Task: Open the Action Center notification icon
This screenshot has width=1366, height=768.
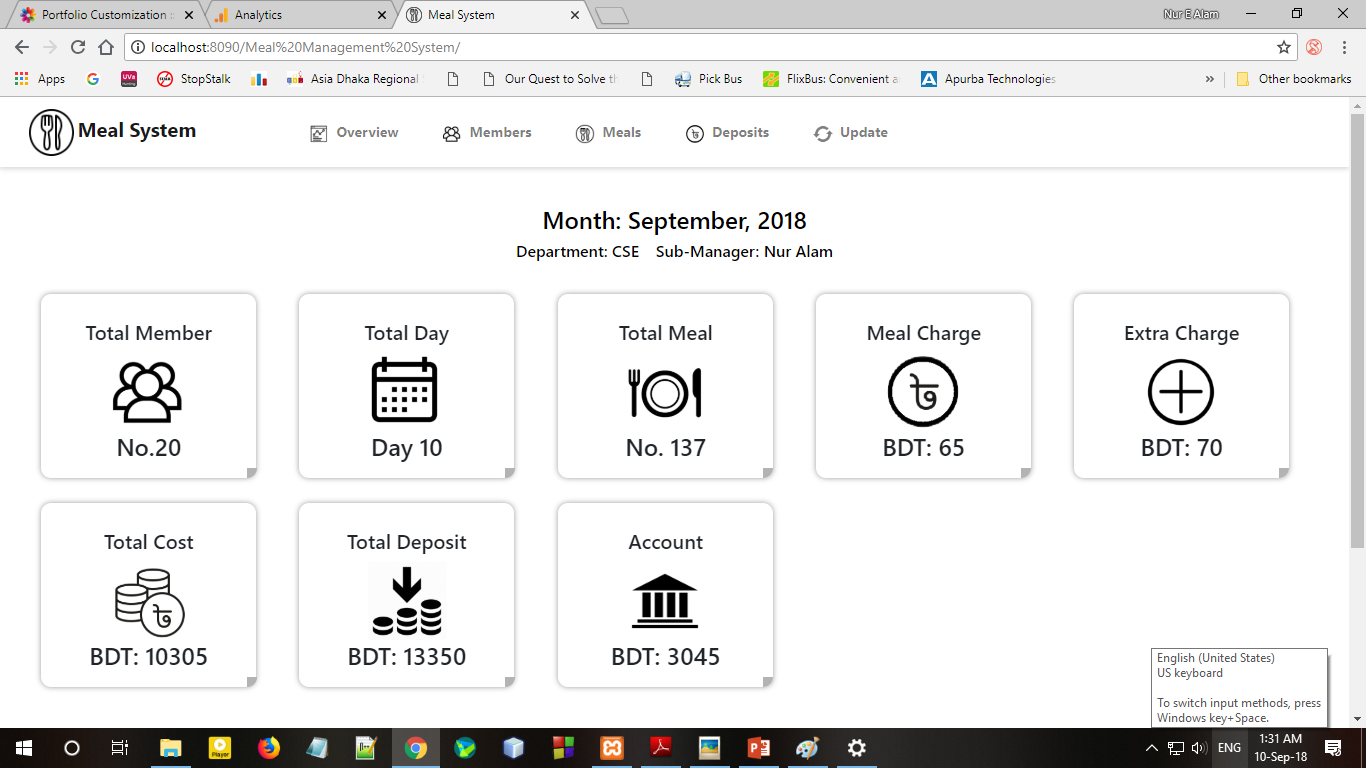Action: (x=1333, y=748)
